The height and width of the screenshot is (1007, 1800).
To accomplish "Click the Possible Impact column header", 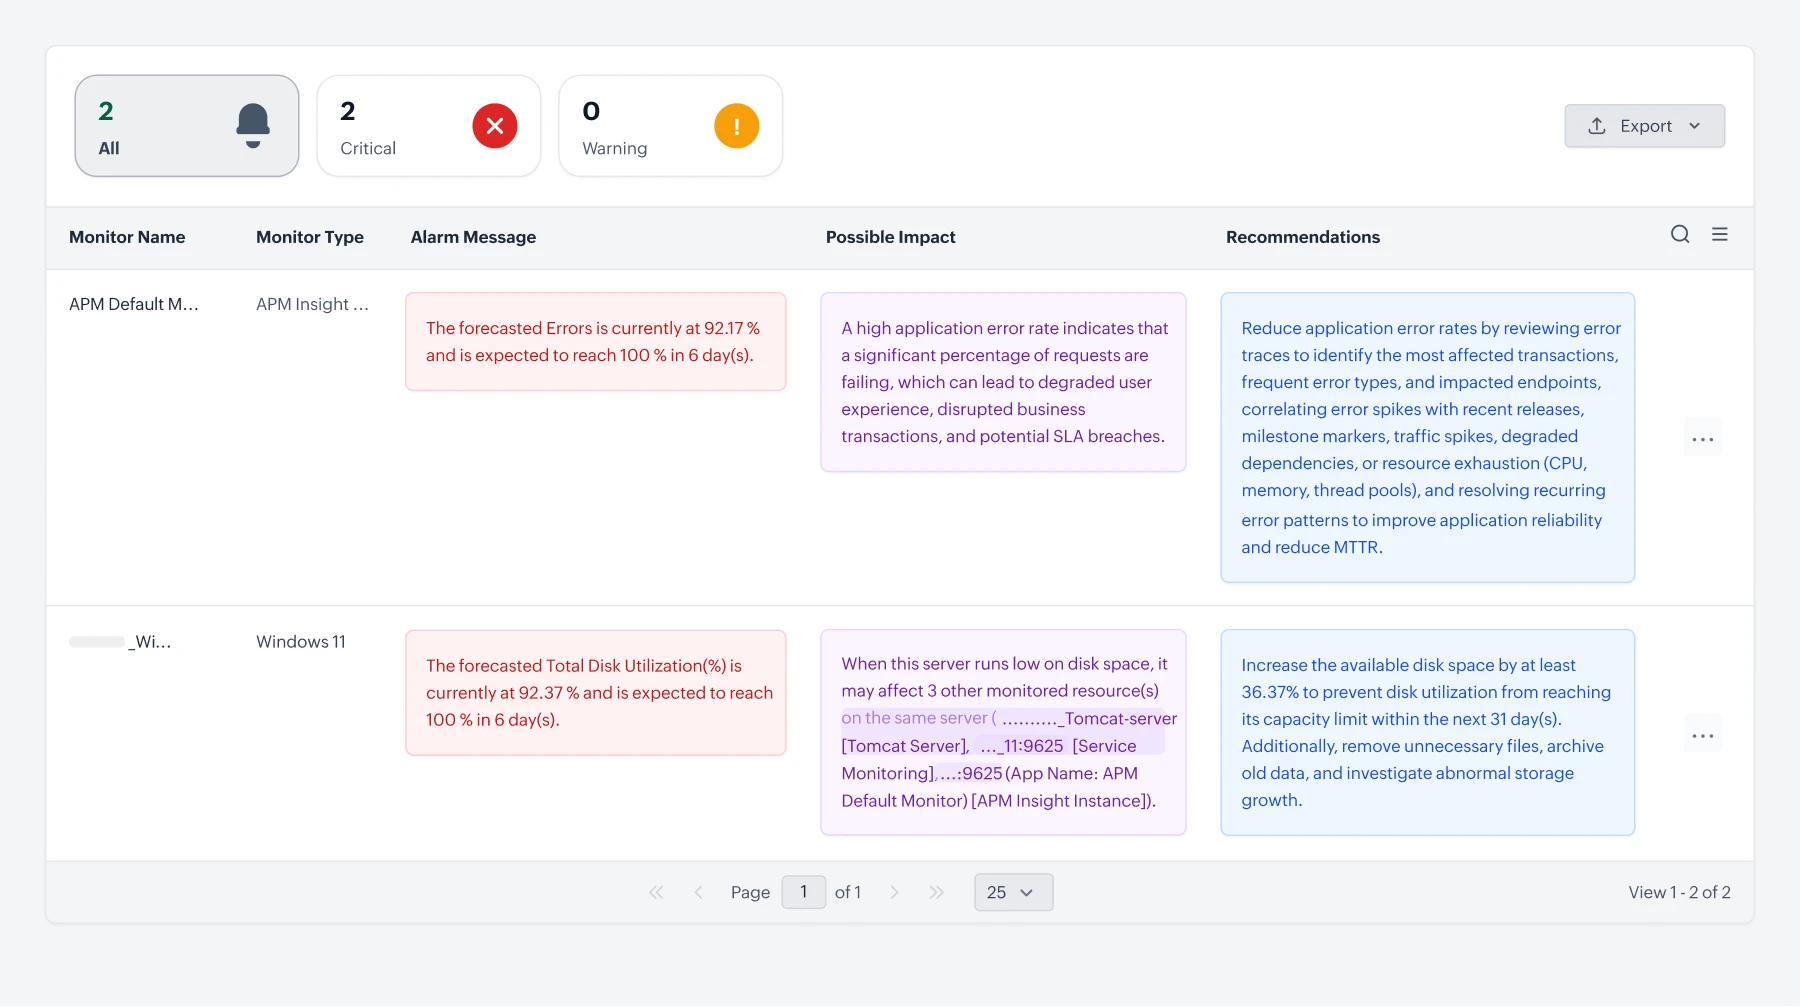I will coord(891,237).
